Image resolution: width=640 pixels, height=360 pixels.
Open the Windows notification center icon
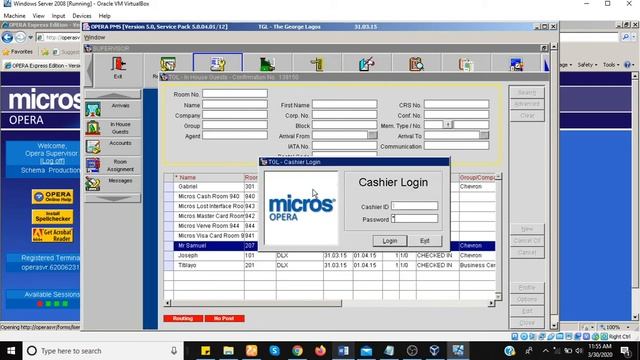point(626,351)
